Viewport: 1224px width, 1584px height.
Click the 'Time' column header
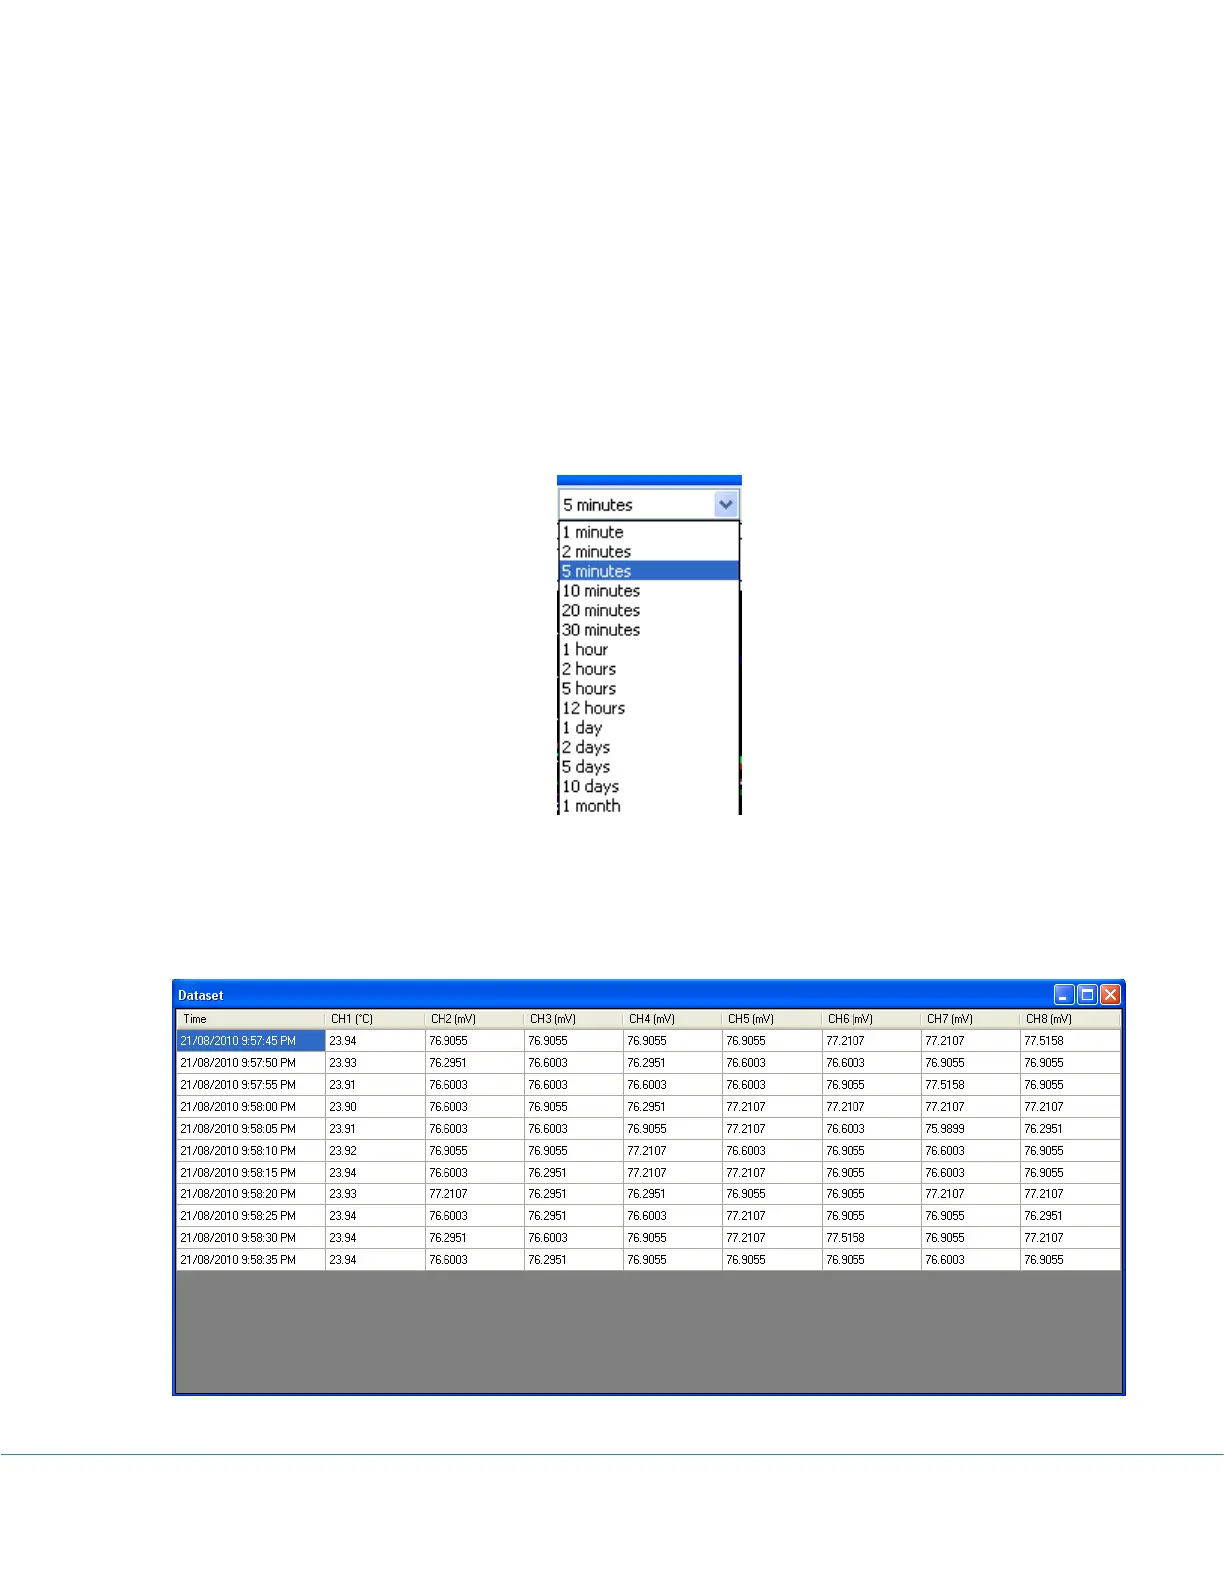point(251,1019)
